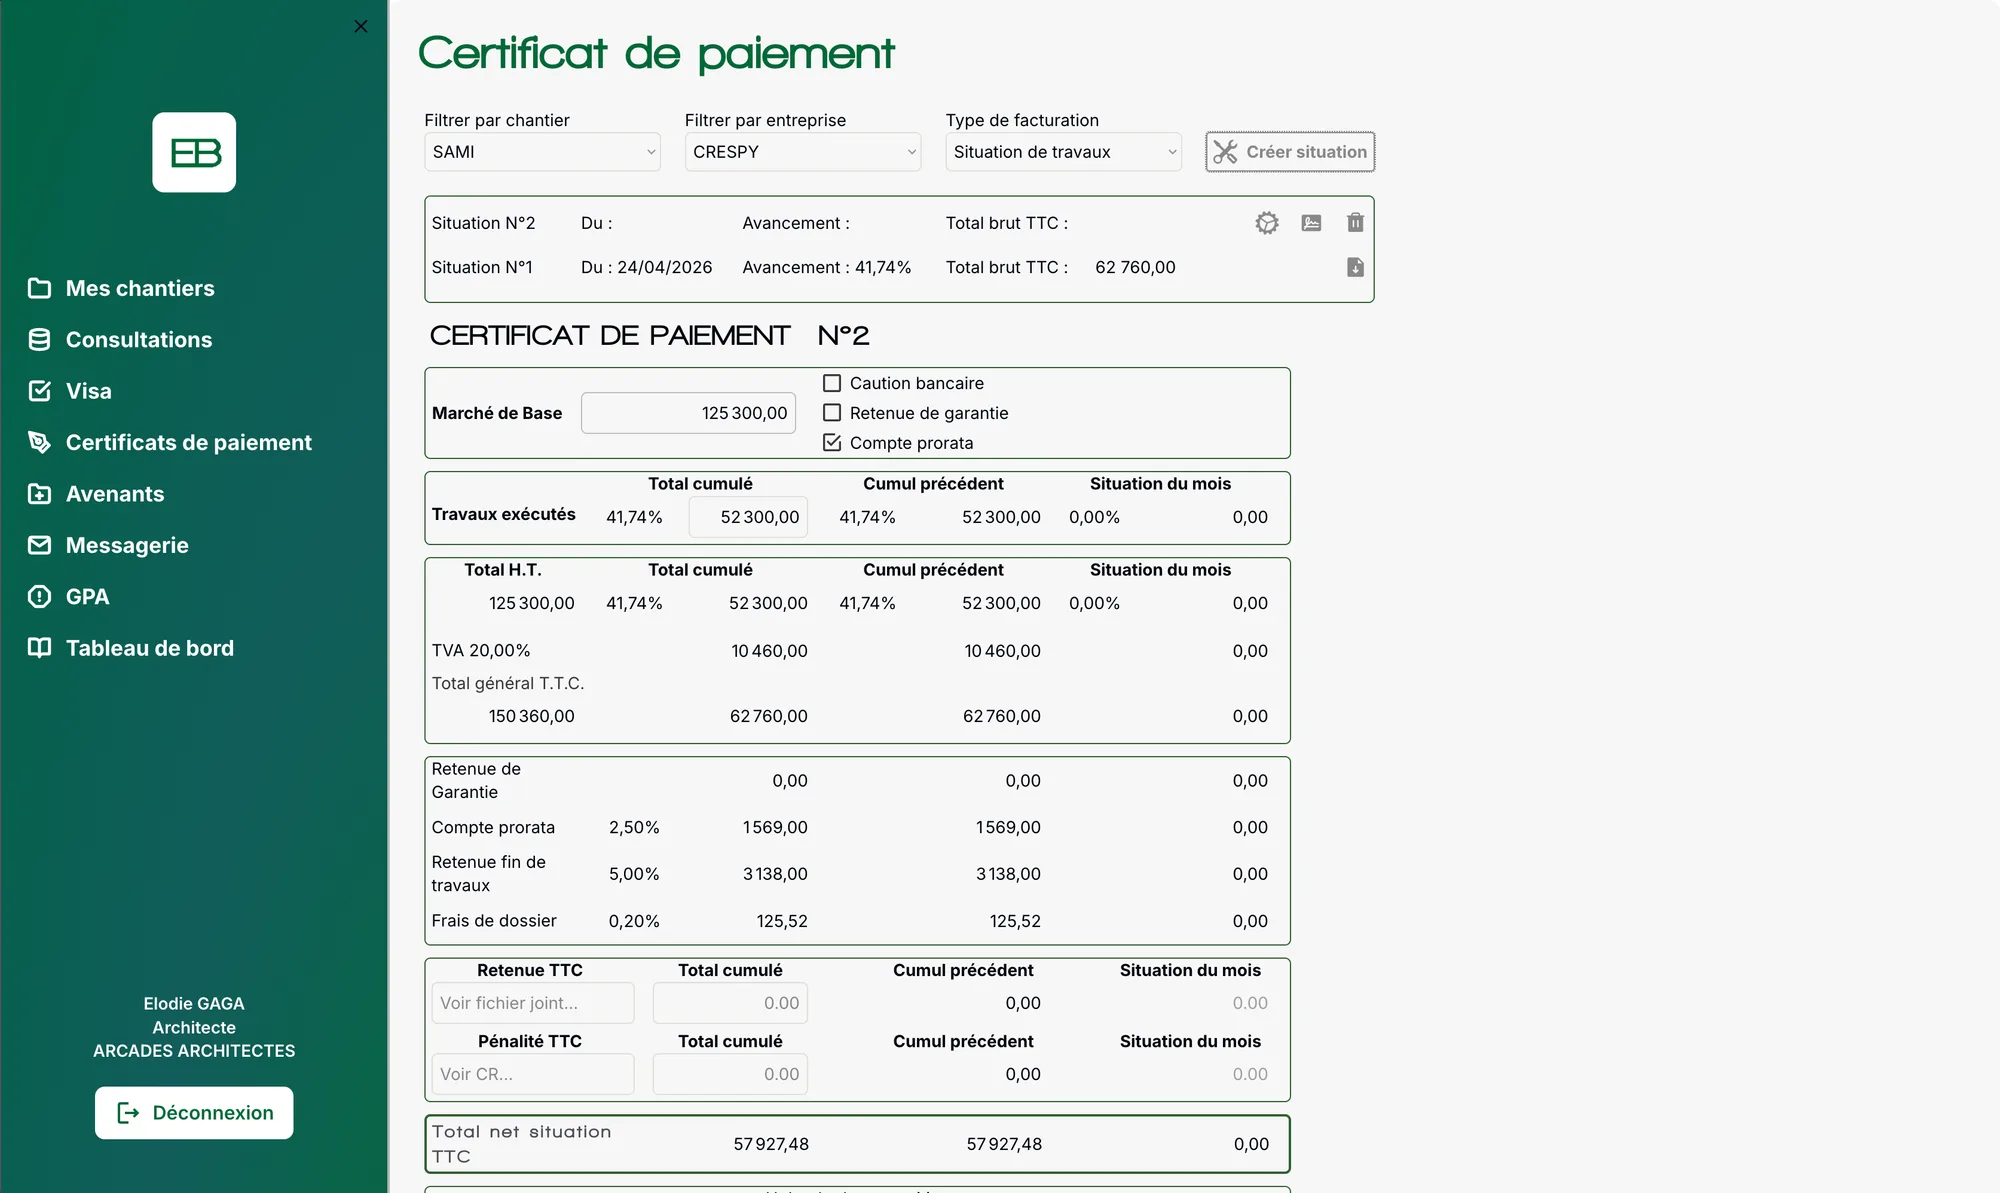Expand the Type de facturation dropdown
2000x1193 pixels.
[1063, 152]
